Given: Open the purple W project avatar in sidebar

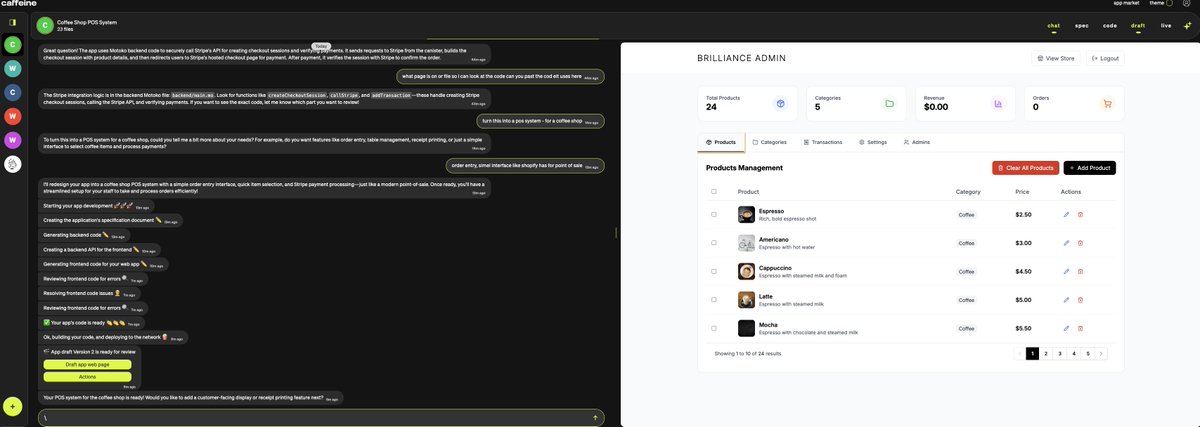Looking at the screenshot, I should pyautogui.click(x=12, y=140).
